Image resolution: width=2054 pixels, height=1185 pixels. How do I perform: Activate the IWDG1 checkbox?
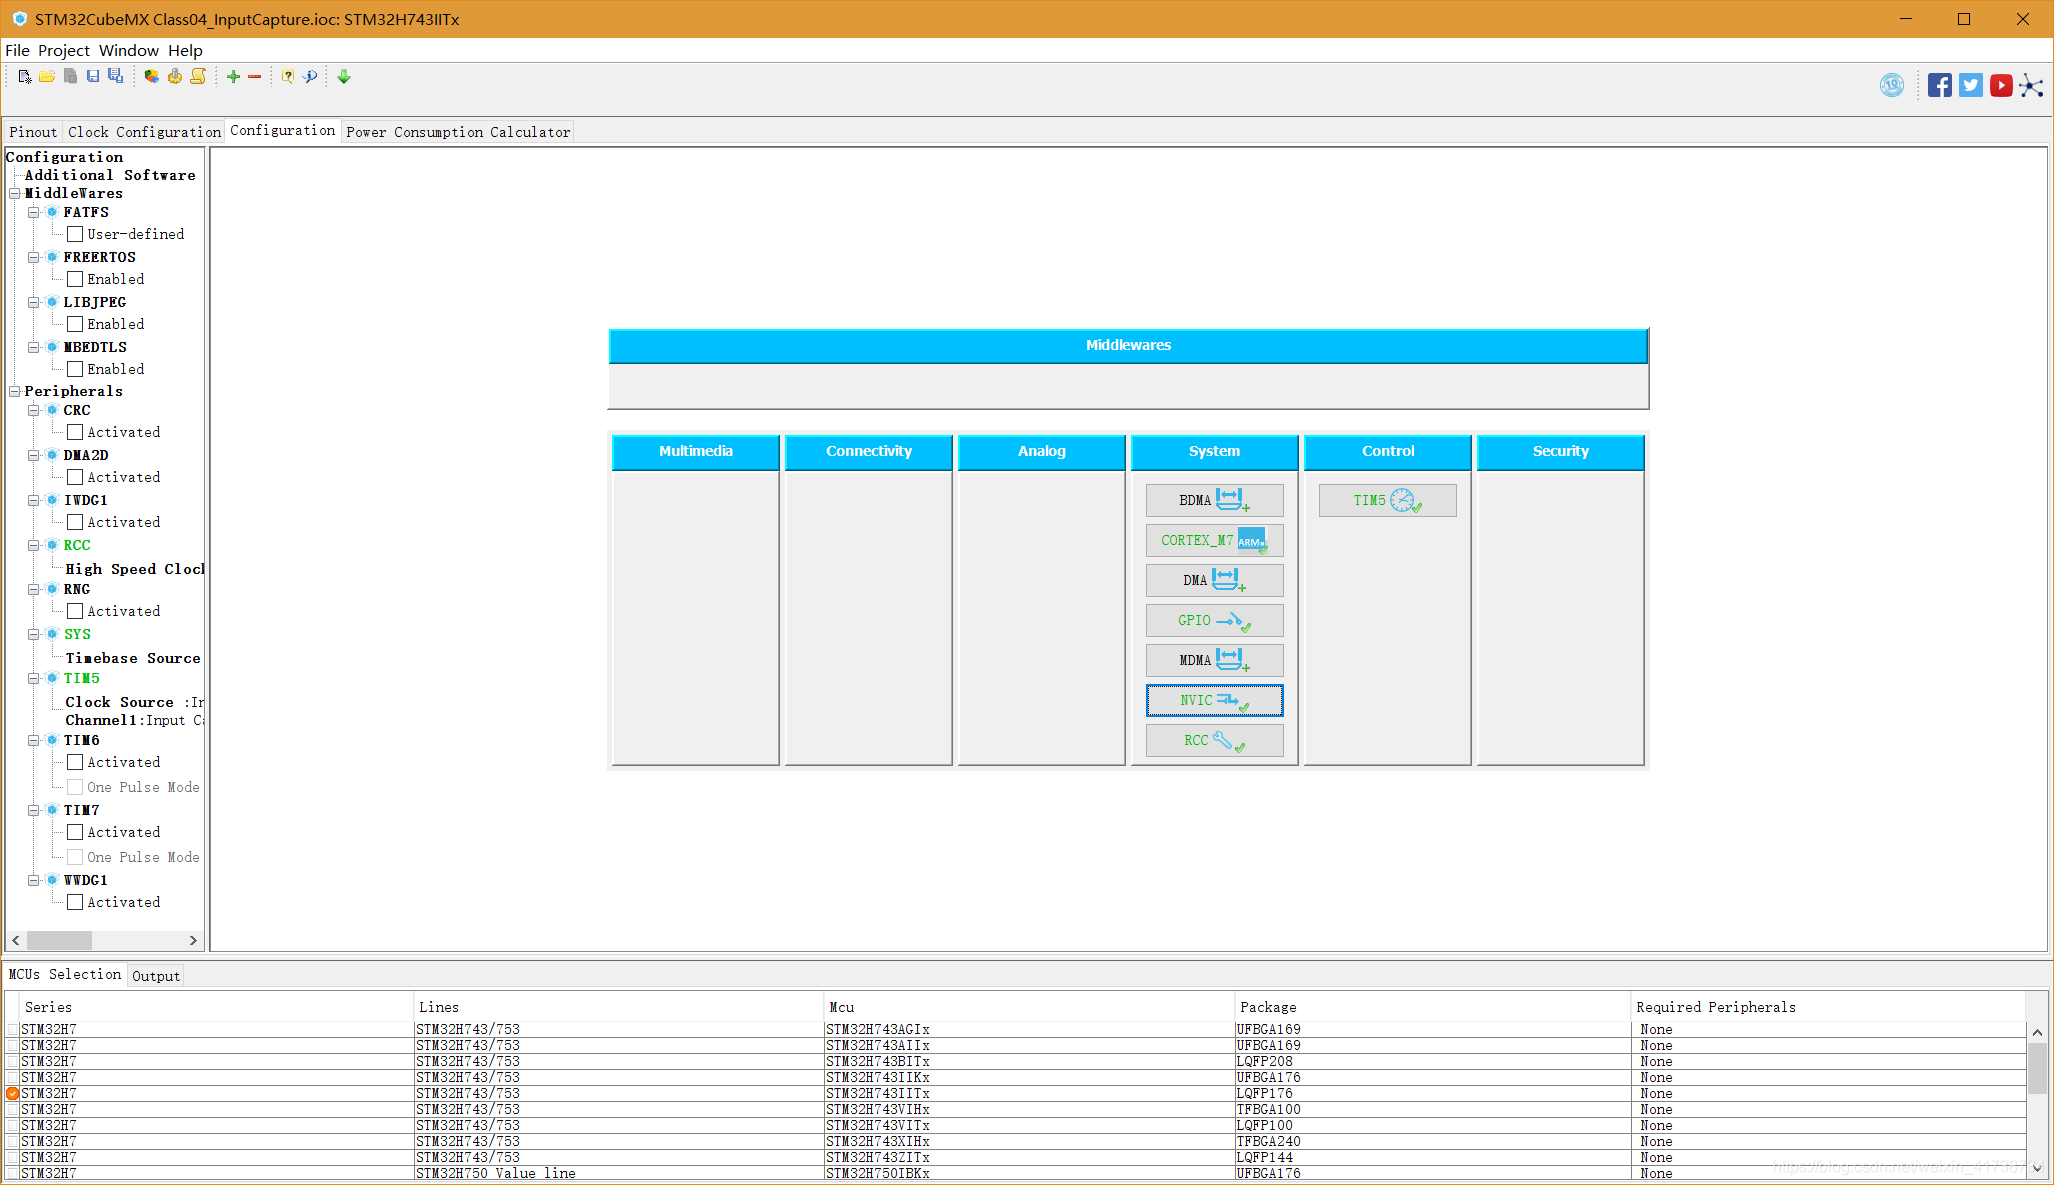coord(75,522)
